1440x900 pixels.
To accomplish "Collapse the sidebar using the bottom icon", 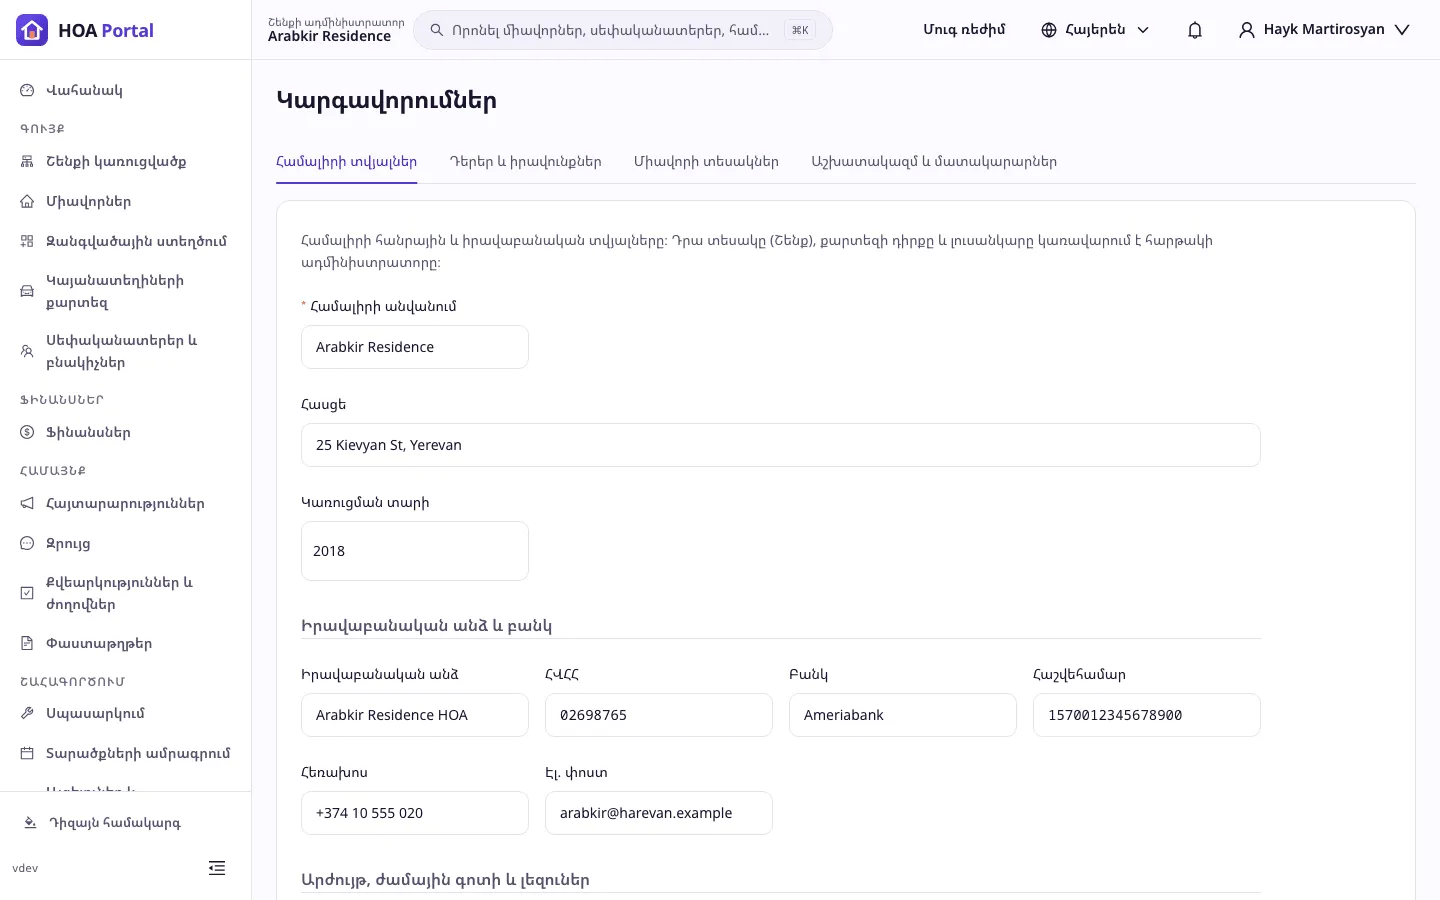I will tap(217, 868).
